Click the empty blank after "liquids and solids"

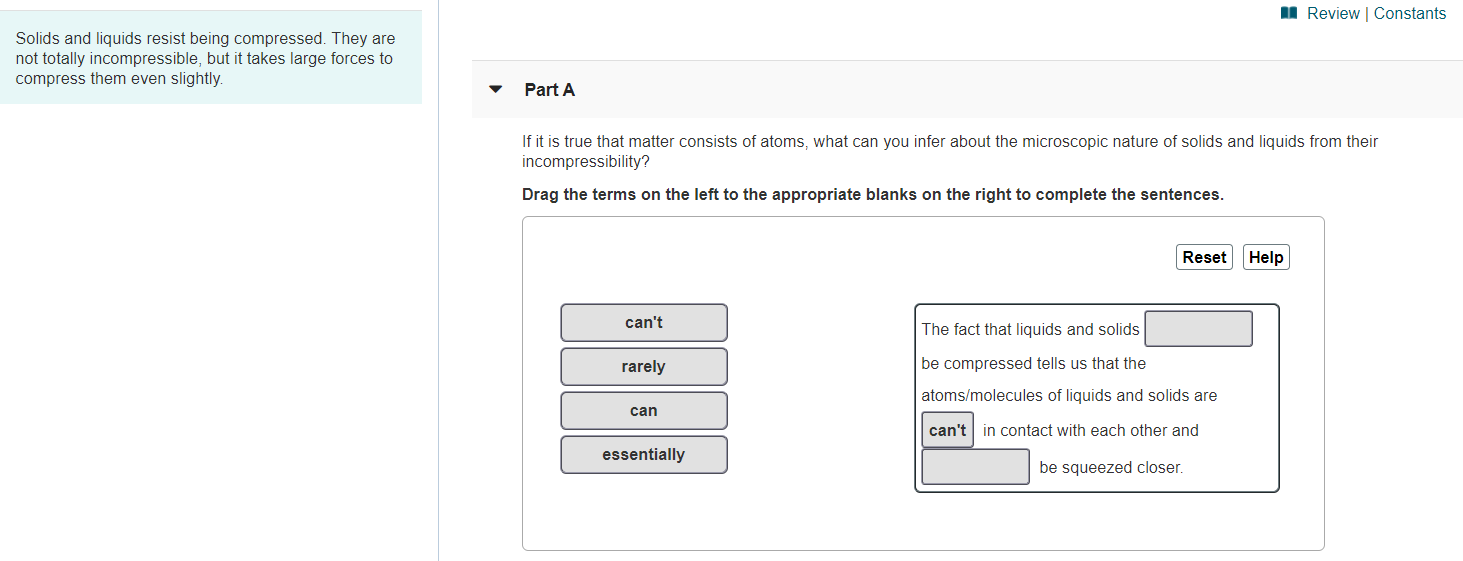point(1198,329)
